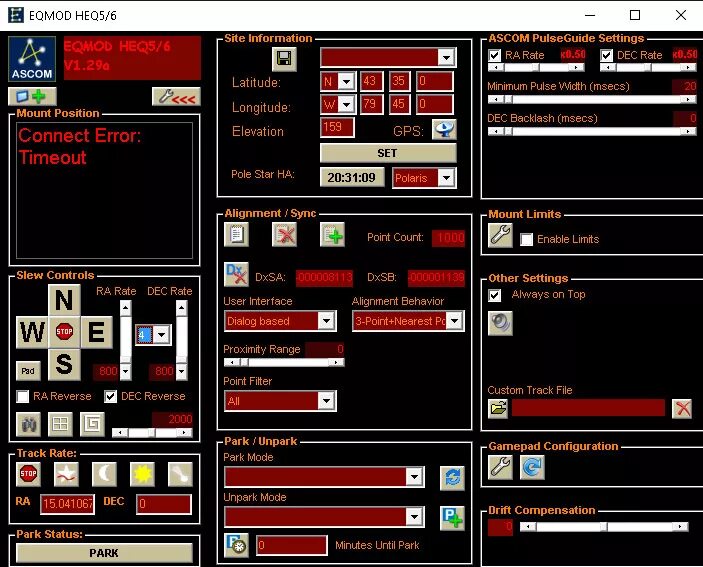Image resolution: width=703 pixels, height=567 pixels.
Task: Click the timed park P clock icon
Action: coord(236,545)
